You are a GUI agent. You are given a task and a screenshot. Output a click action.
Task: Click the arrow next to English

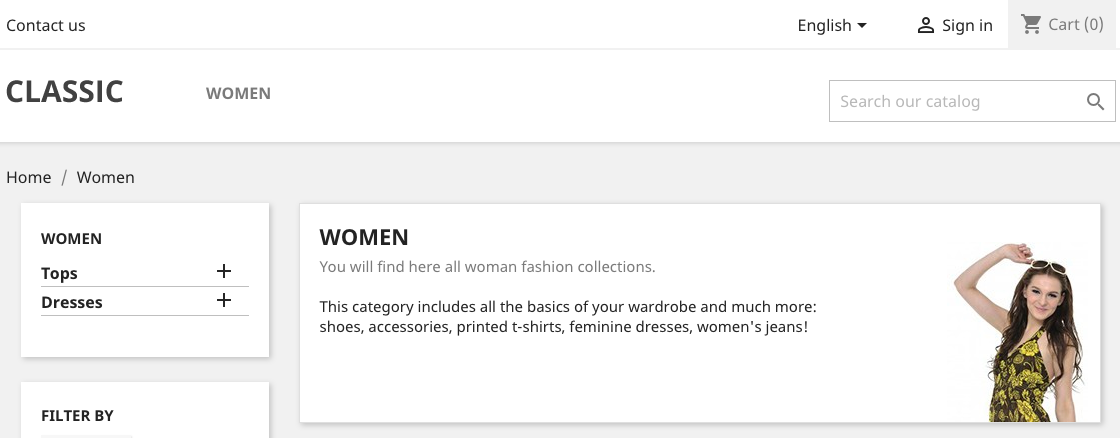point(862,26)
